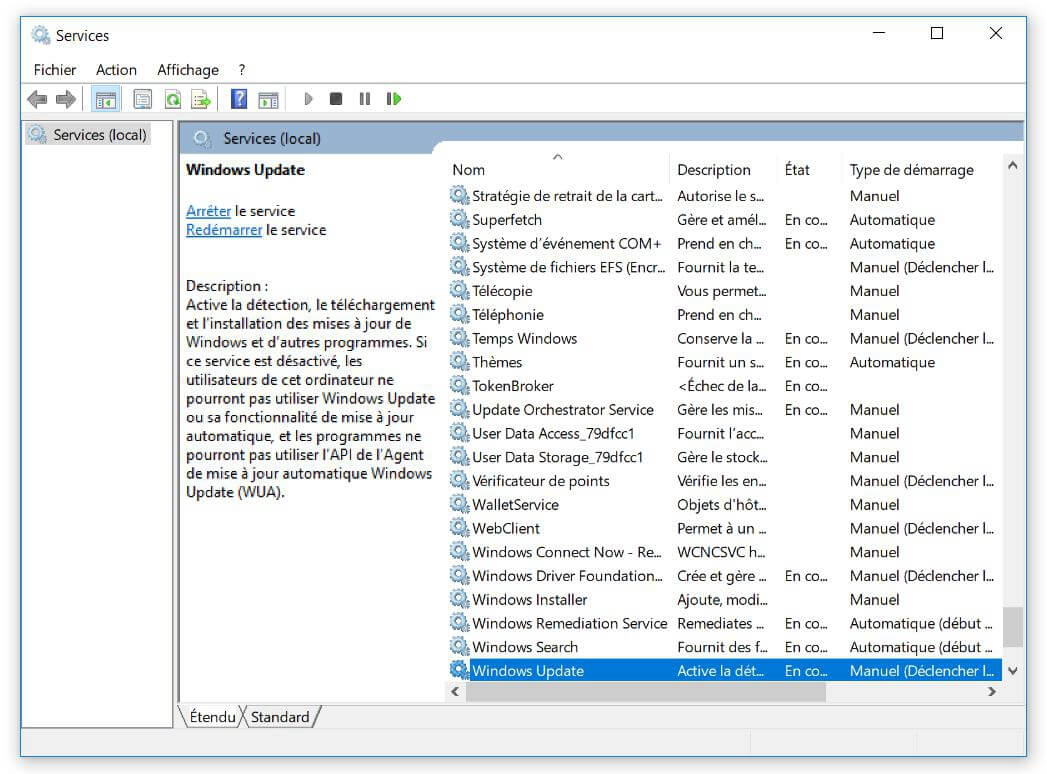Select the Système de fichiers EFS service
The width and height of the screenshot is (1047, 774).
point(724,267)
